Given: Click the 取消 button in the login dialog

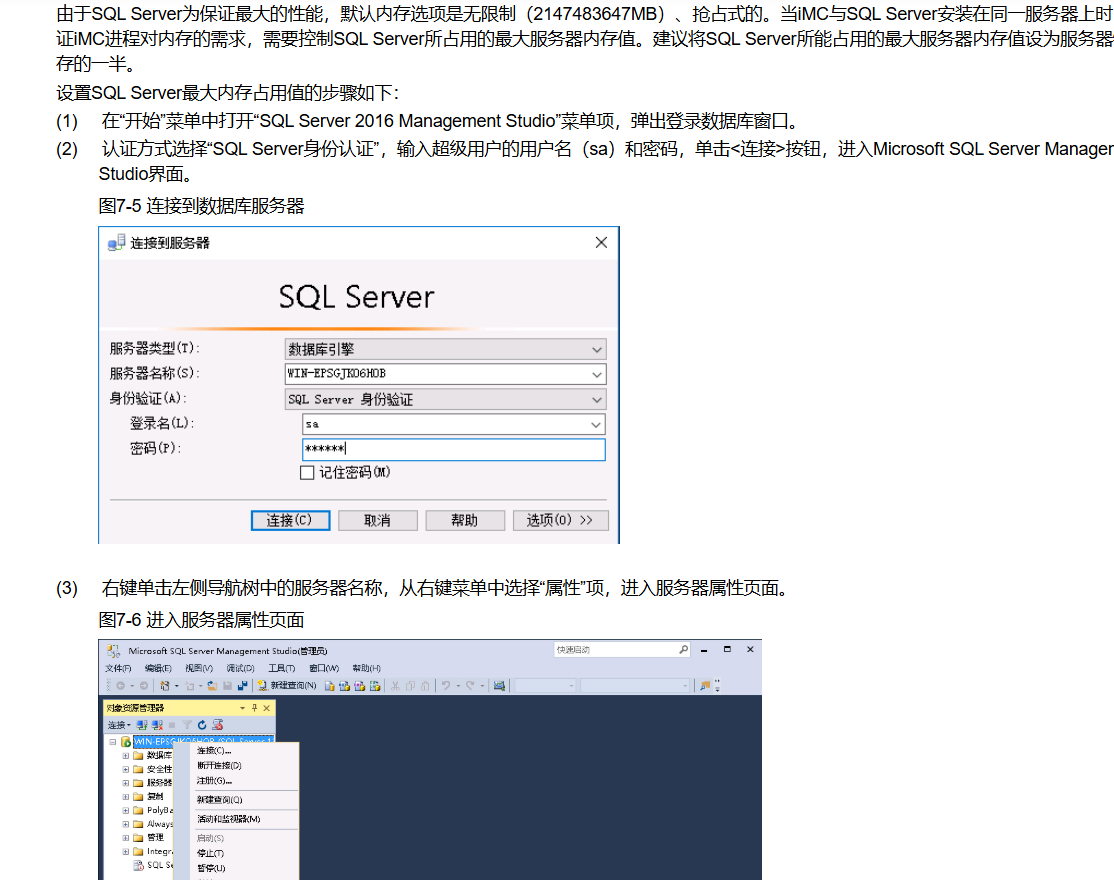Looking at the screenshot, I should point(377,521).
